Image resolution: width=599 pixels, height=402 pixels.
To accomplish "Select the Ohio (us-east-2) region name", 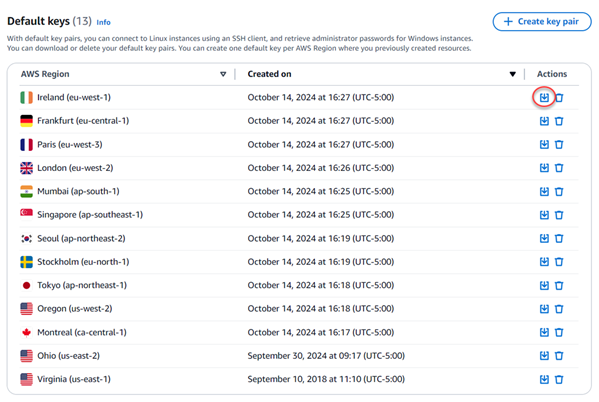I will (x=68, y=356).
